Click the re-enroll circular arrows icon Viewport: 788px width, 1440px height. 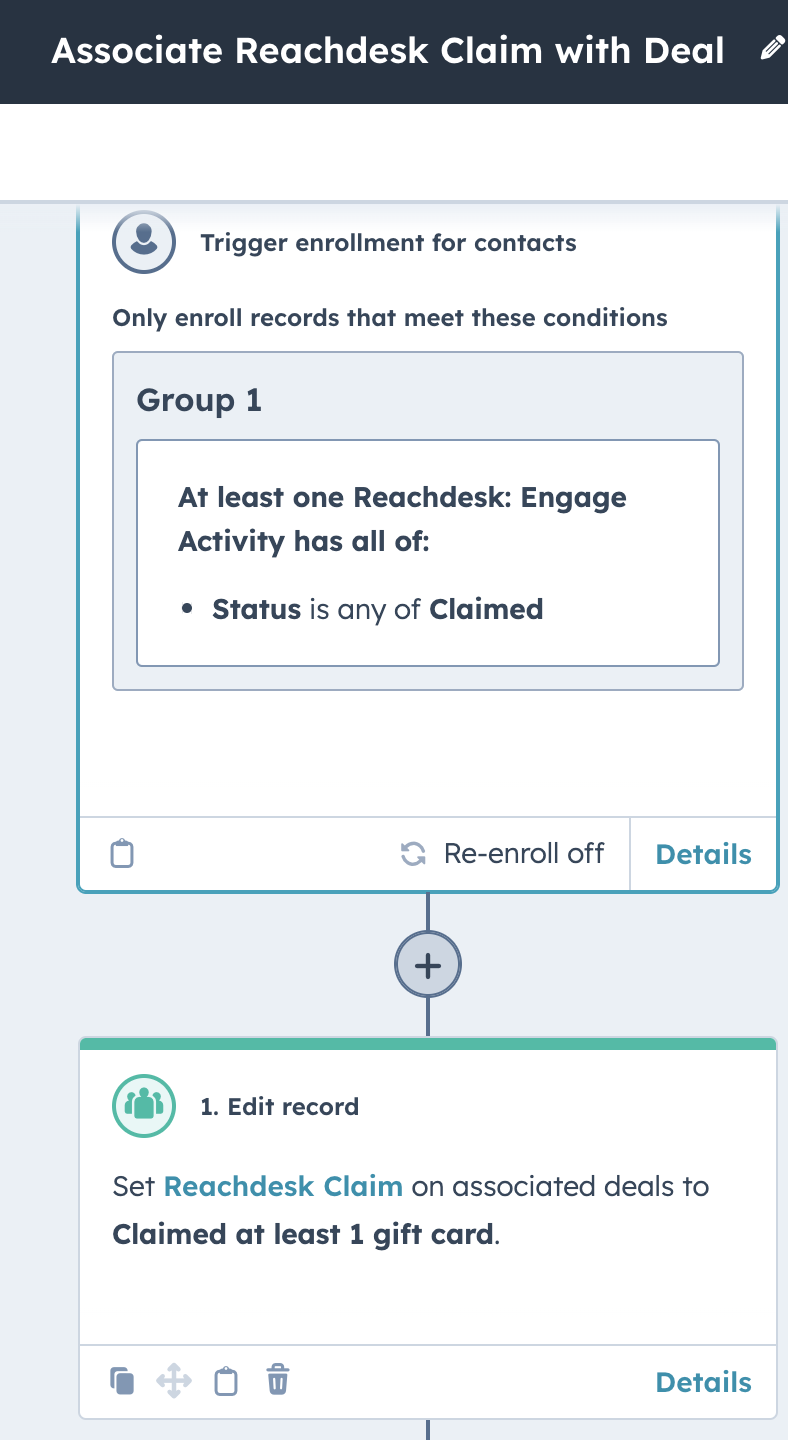413,854
